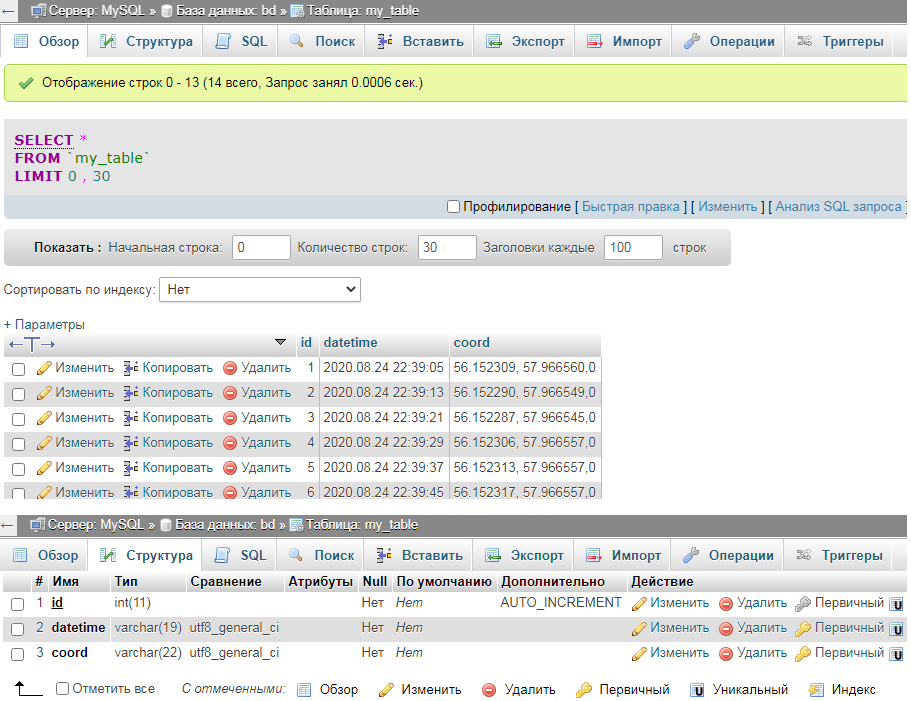The width and height of the screenshot is (911, 701).
Task: Enable the Профилирование checkbox
Action: tap(453, 207)
